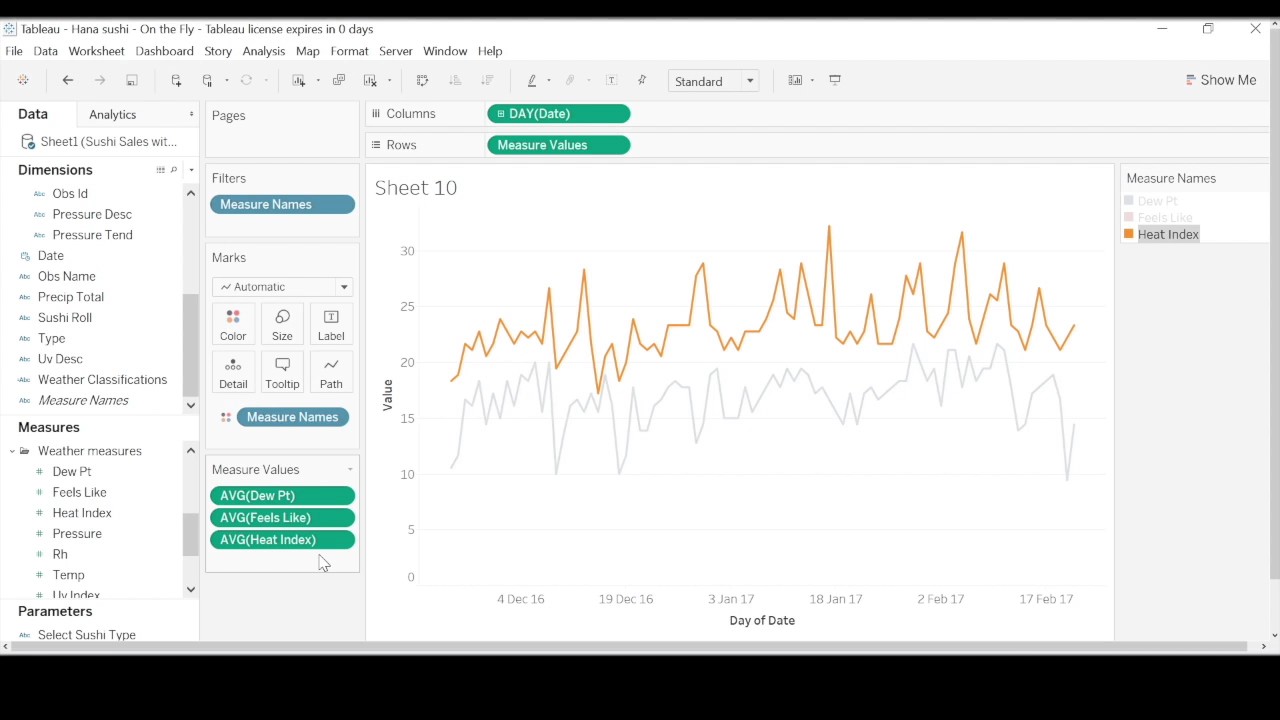Save the workbook using the disk icon
The image size is (1280, 720).
tap(131, 81)
